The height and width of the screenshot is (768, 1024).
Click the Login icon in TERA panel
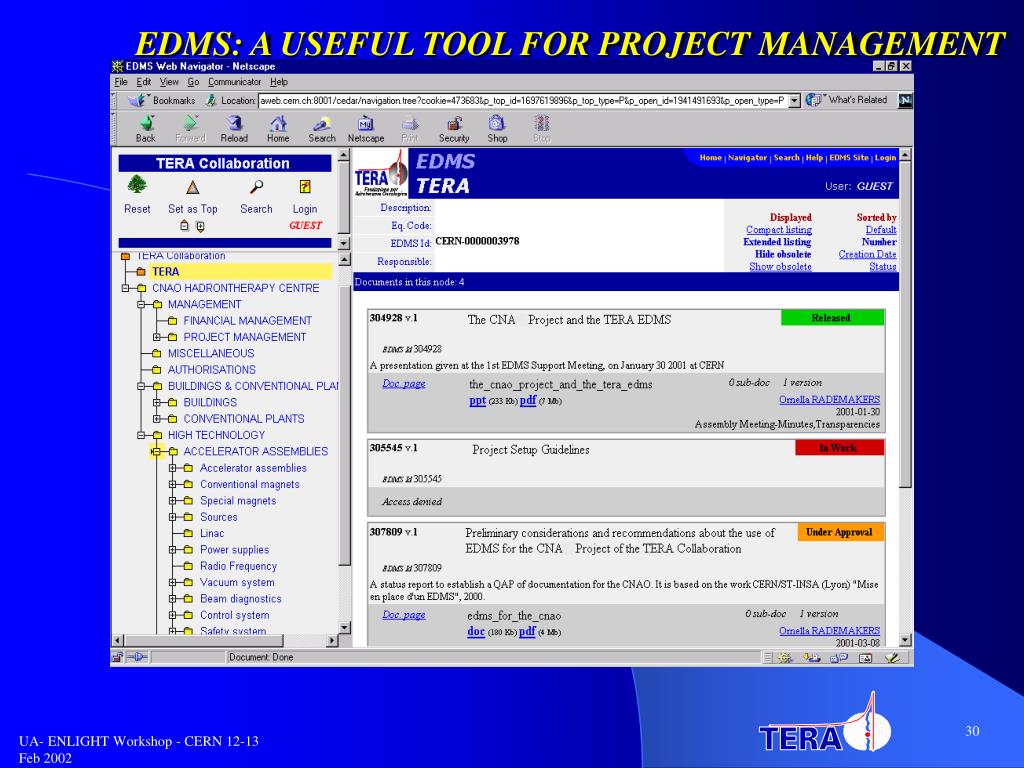pyautogui.click(x=304, y=187)
